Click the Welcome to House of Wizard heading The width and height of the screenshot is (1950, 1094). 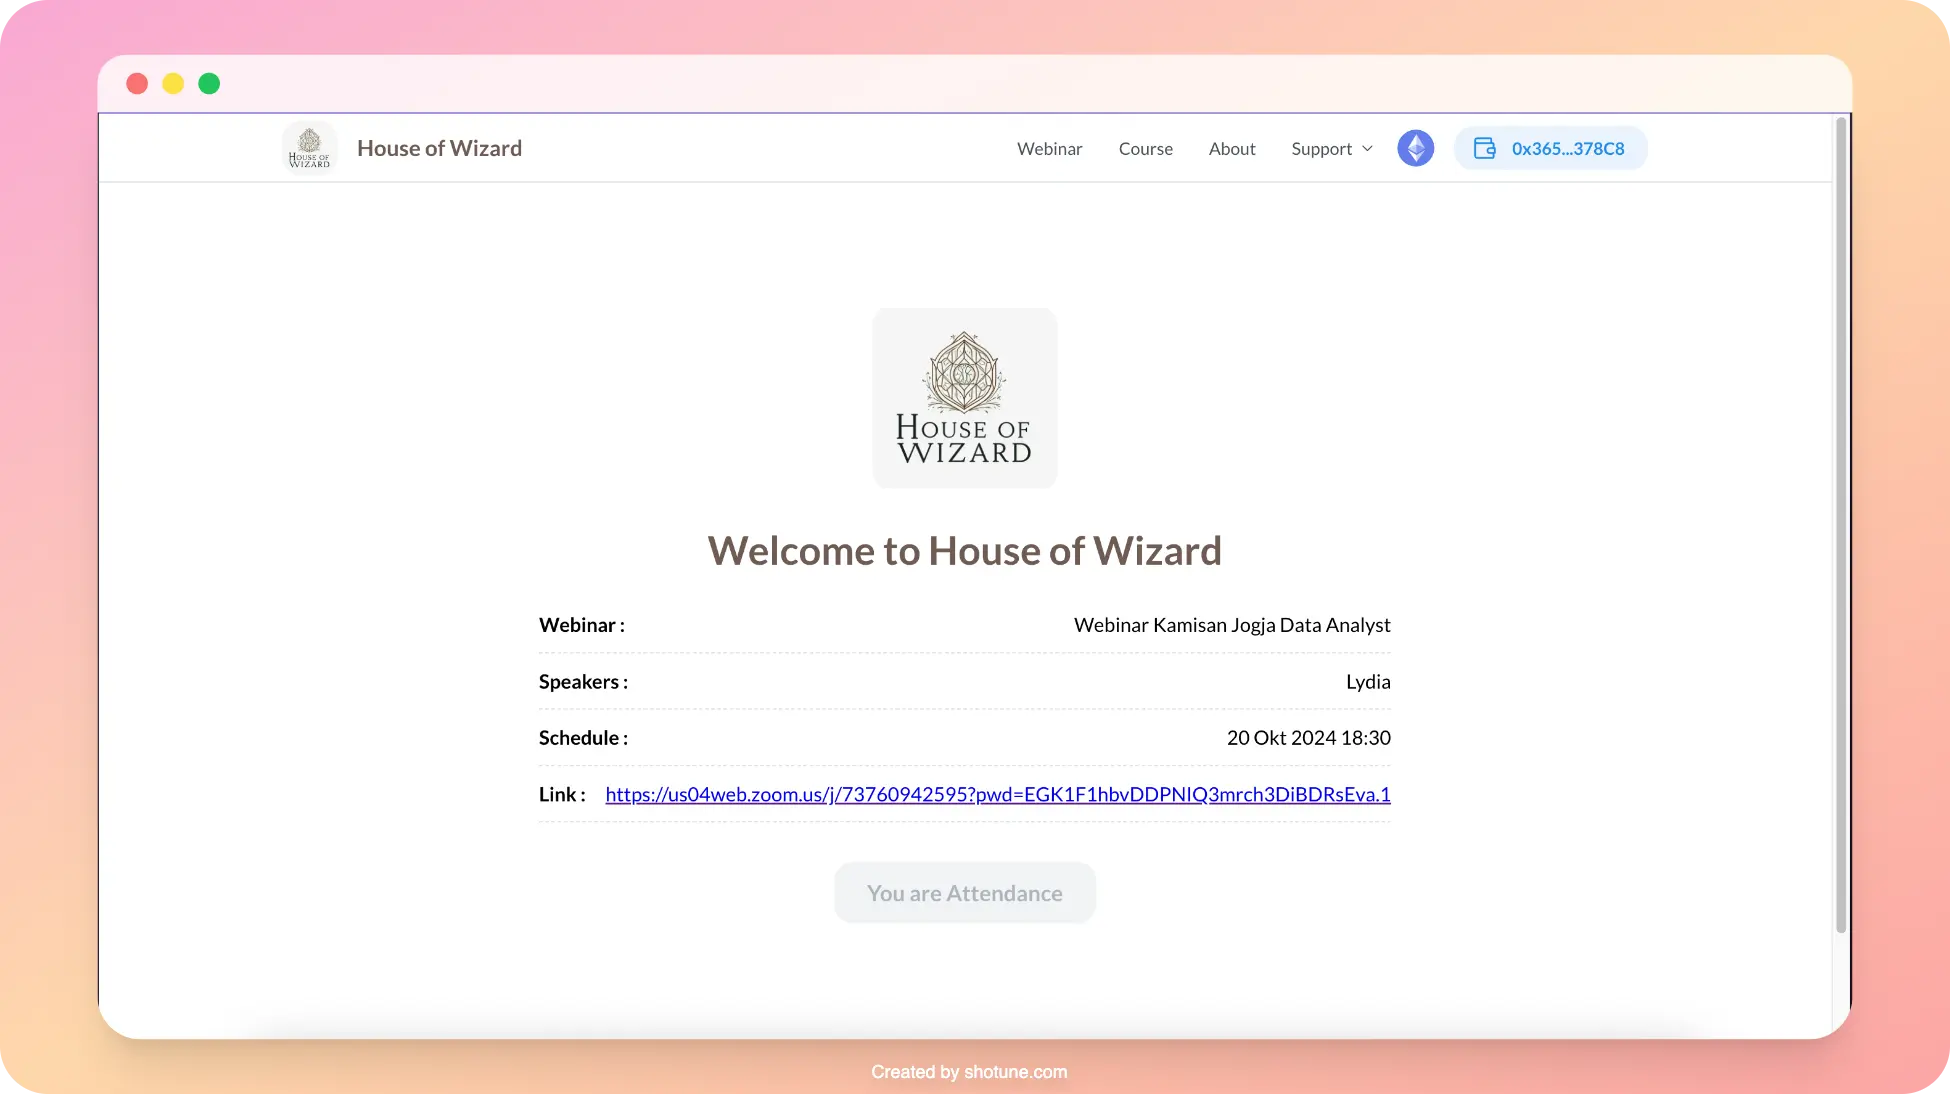click(964, 551)
